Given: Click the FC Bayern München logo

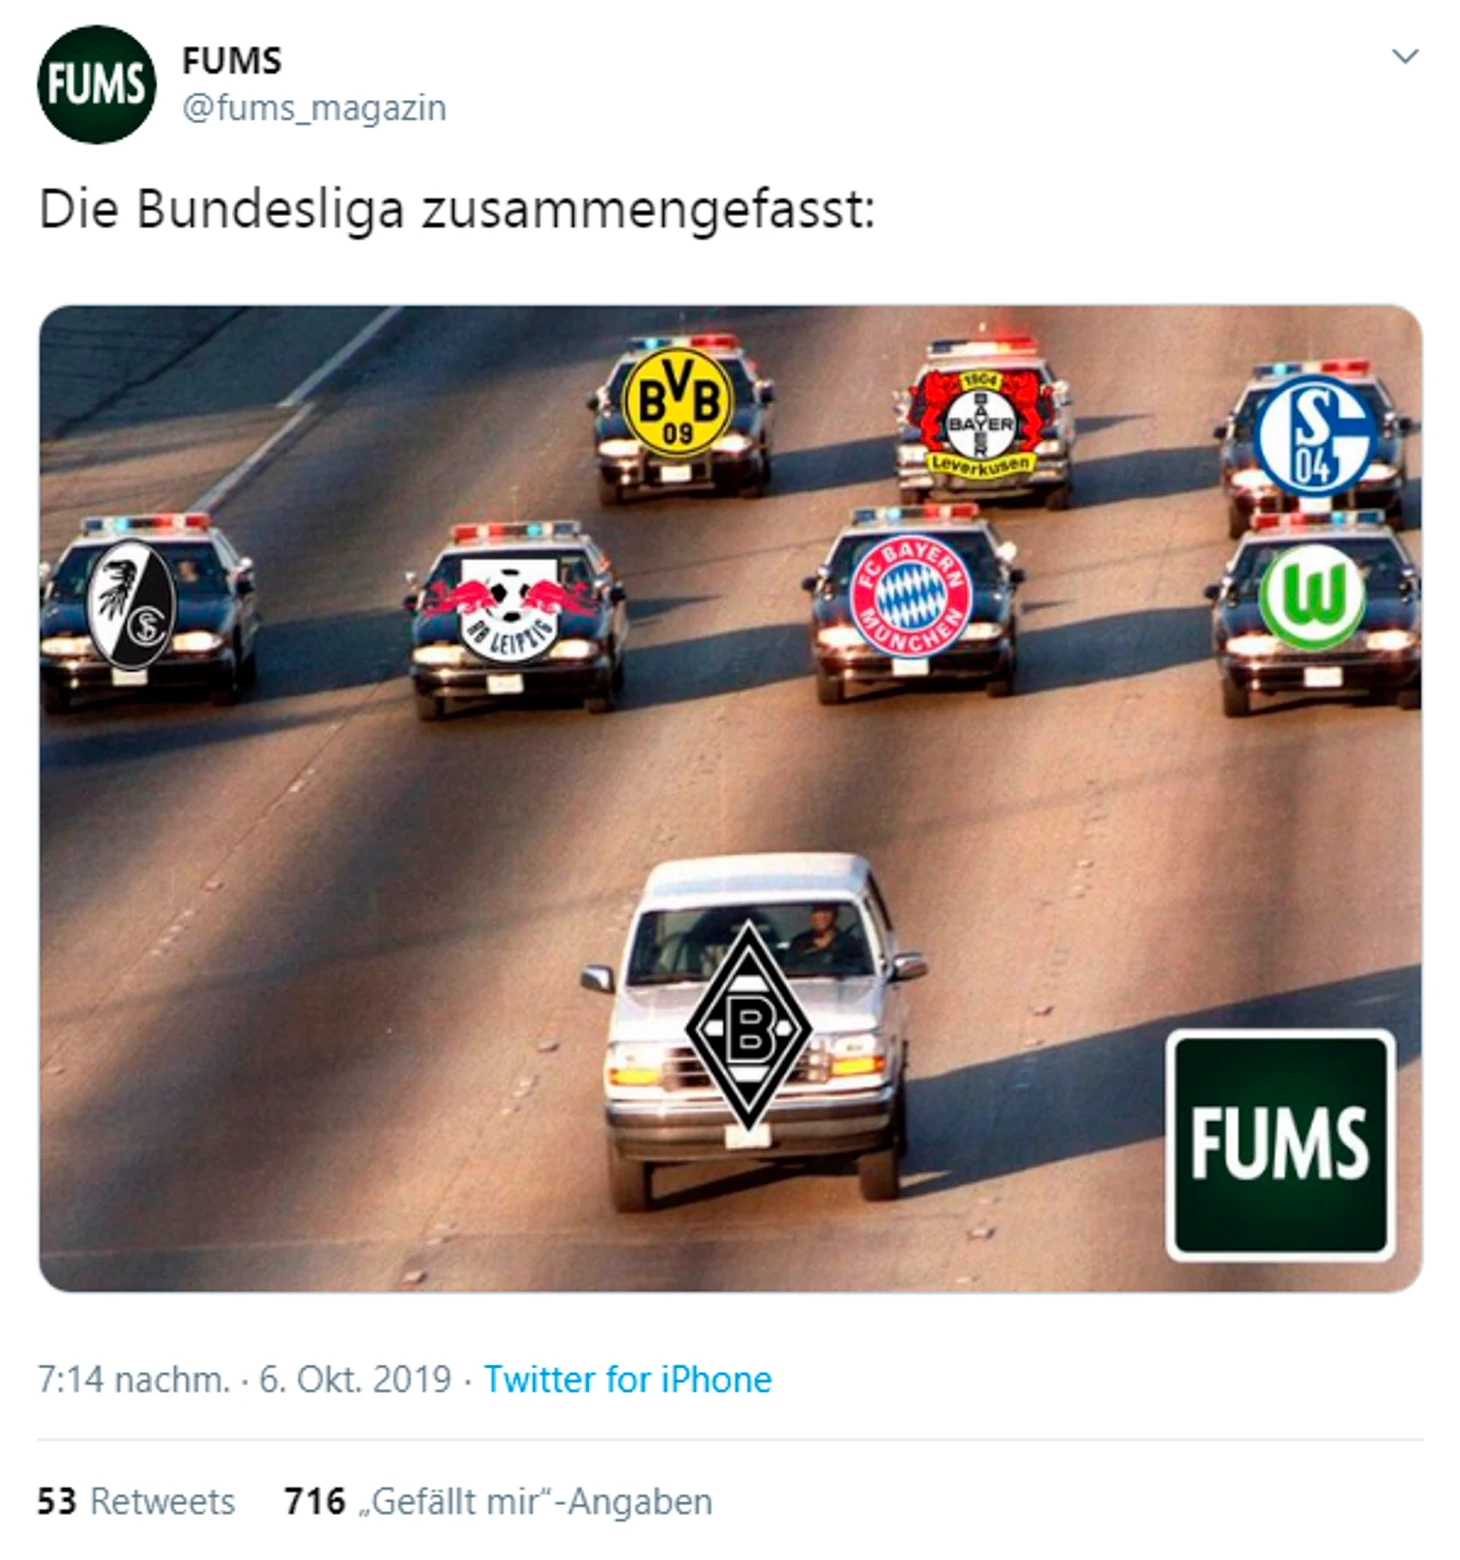Looking at the screenshot, I should (910, 596).
